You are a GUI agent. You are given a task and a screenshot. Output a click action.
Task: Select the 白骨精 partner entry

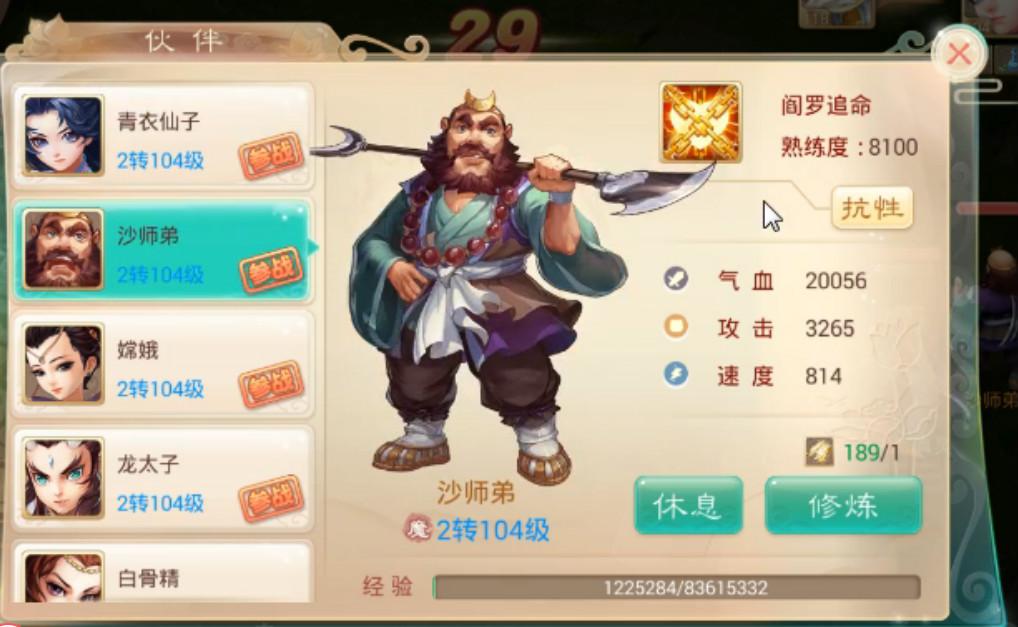coord(162,572)
